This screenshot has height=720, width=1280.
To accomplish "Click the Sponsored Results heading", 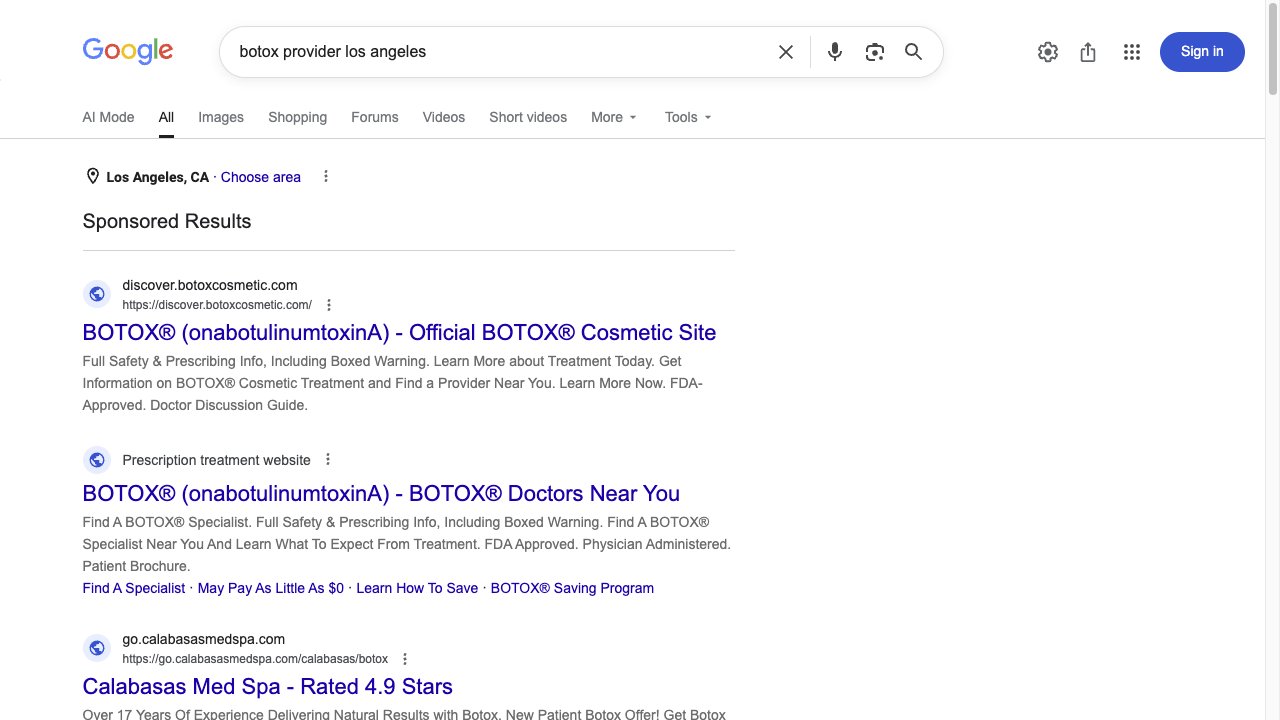I will point(167,221).
